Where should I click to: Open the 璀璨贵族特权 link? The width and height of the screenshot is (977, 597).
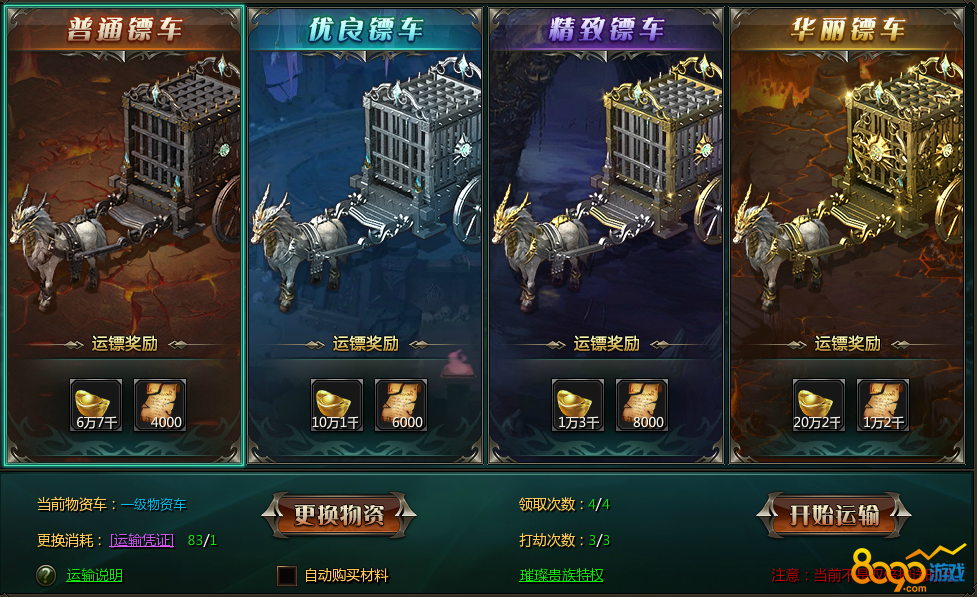tap(561, 575)
